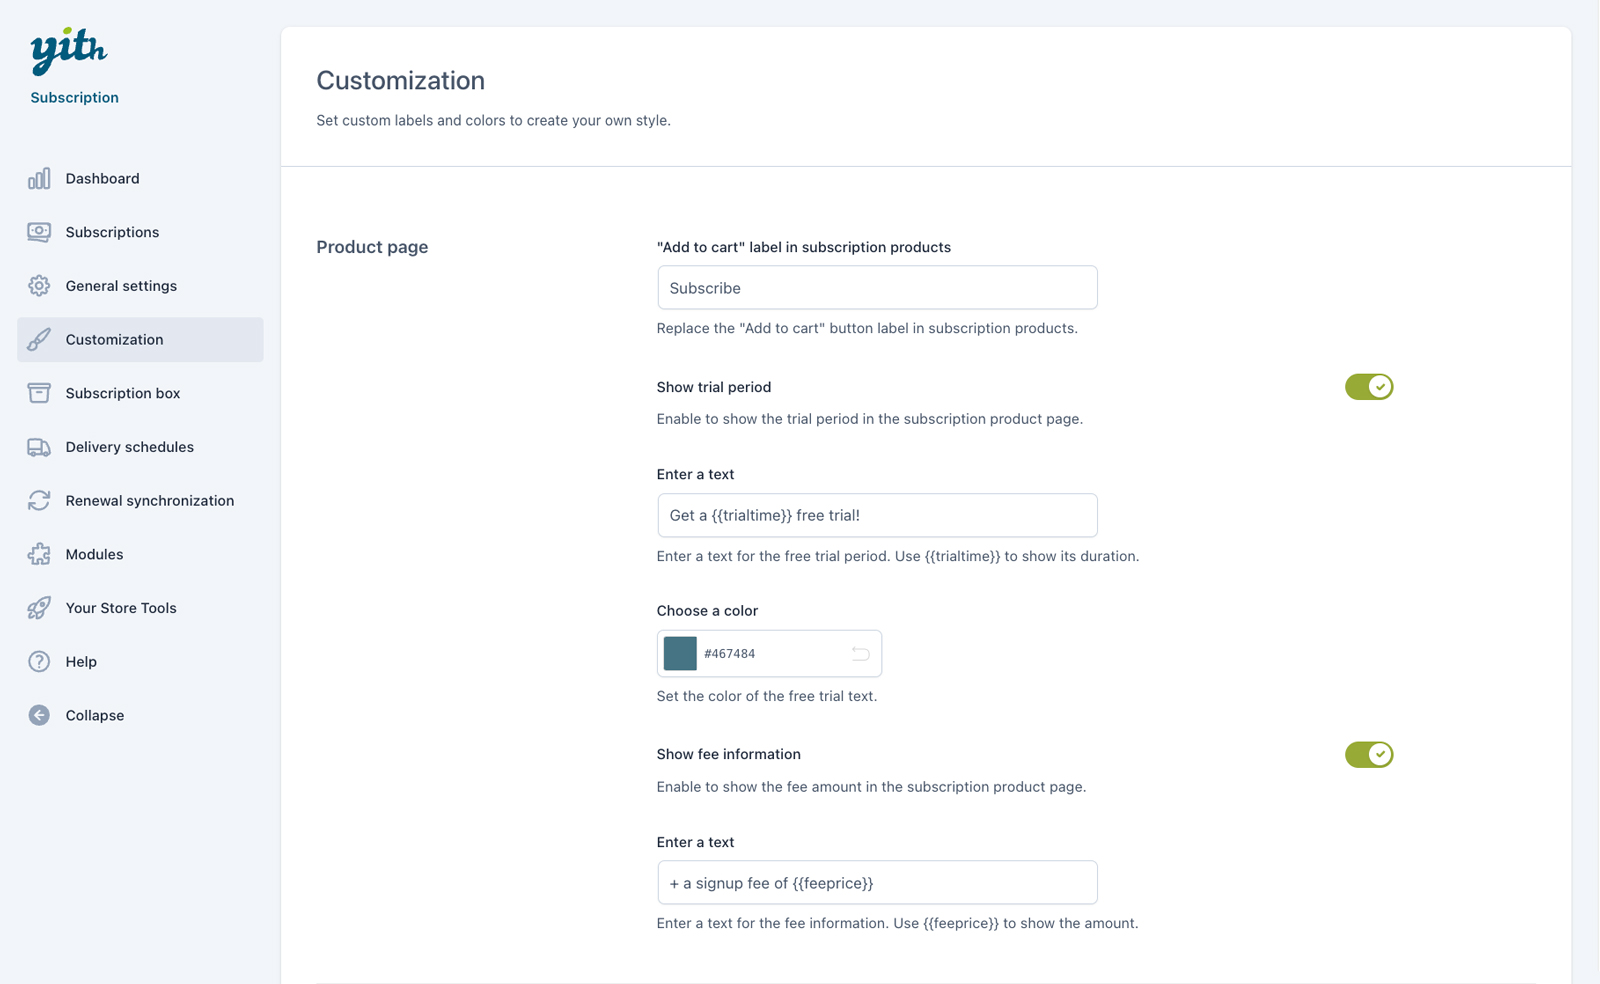Focus the "Add to cart" label field
This screenshot has height=984, width=1600.
pos(876,288)
